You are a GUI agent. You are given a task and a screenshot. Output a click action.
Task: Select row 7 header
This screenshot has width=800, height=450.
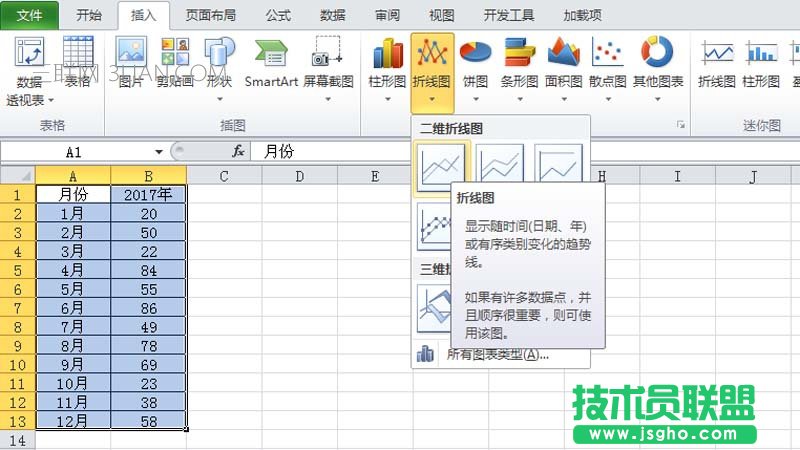(17, 308)
